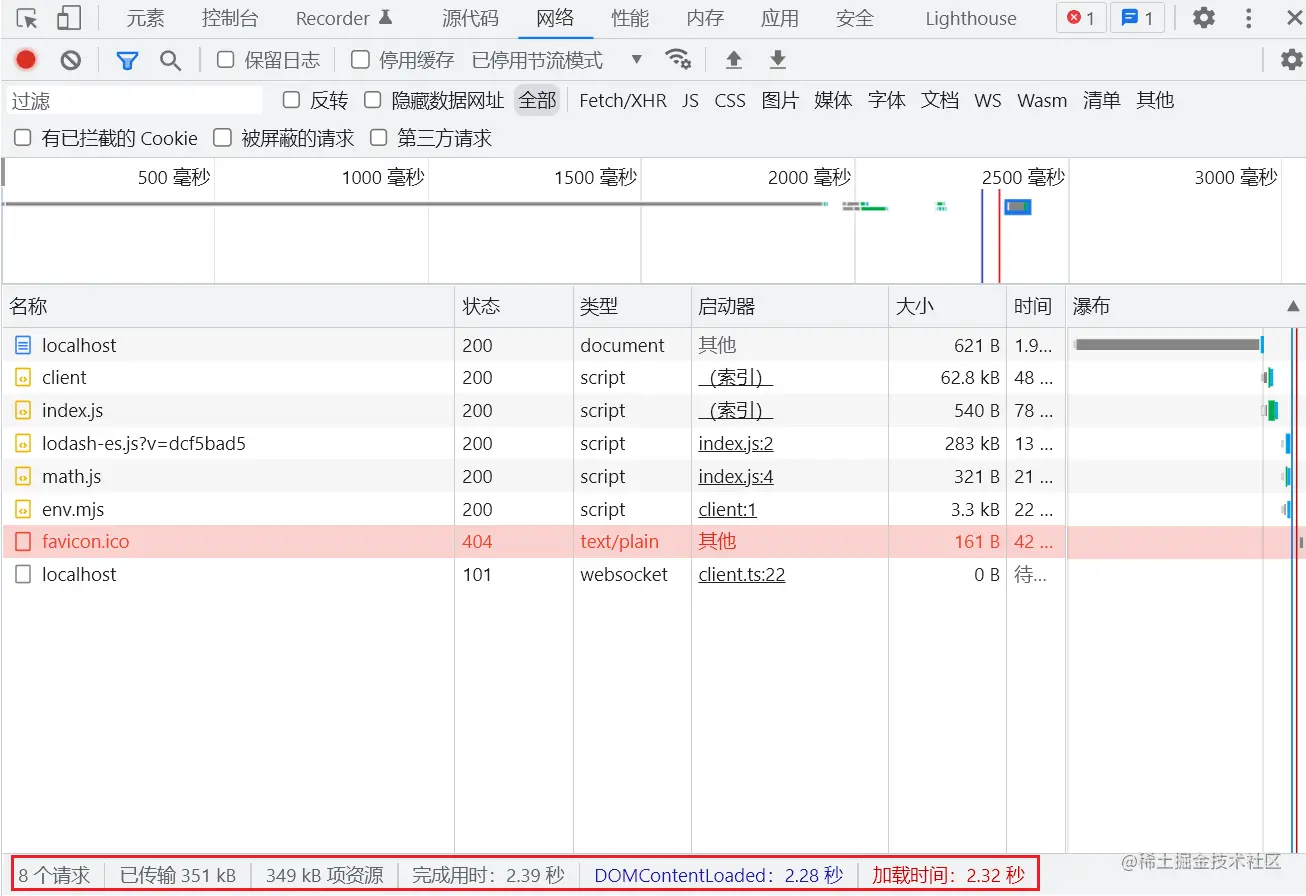This screenshot has width=1306, height=896.
Task: Enable the 停用缓存 checkbox
Action: [360, 60]
